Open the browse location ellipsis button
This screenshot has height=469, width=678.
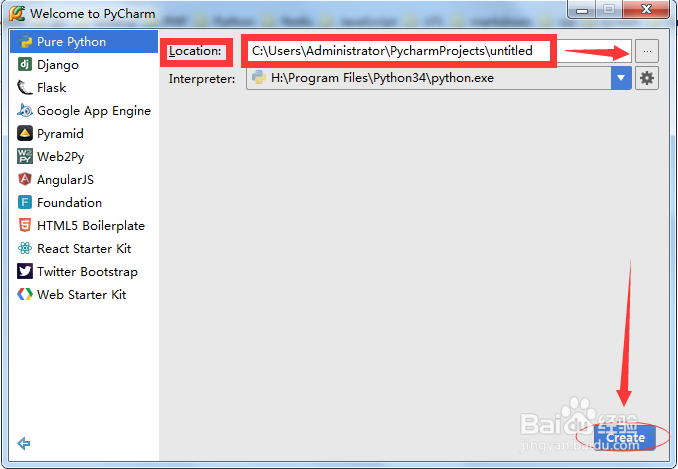point(647,51)
